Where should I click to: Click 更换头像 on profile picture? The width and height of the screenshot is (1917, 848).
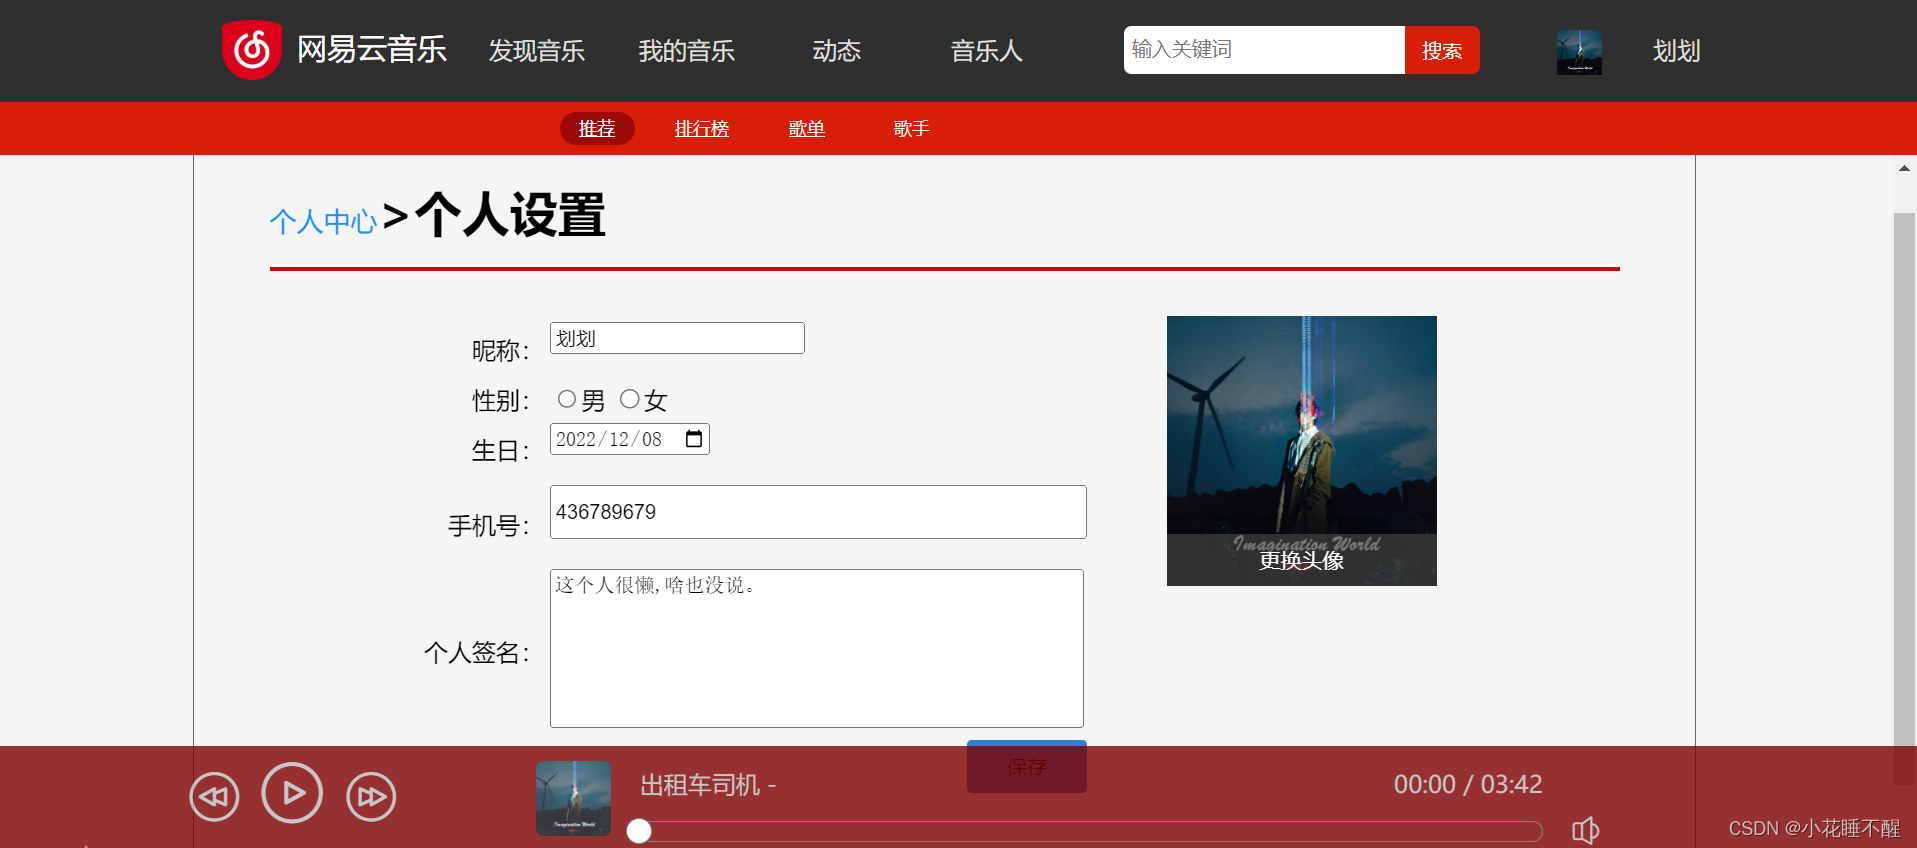pos(1302,560)
